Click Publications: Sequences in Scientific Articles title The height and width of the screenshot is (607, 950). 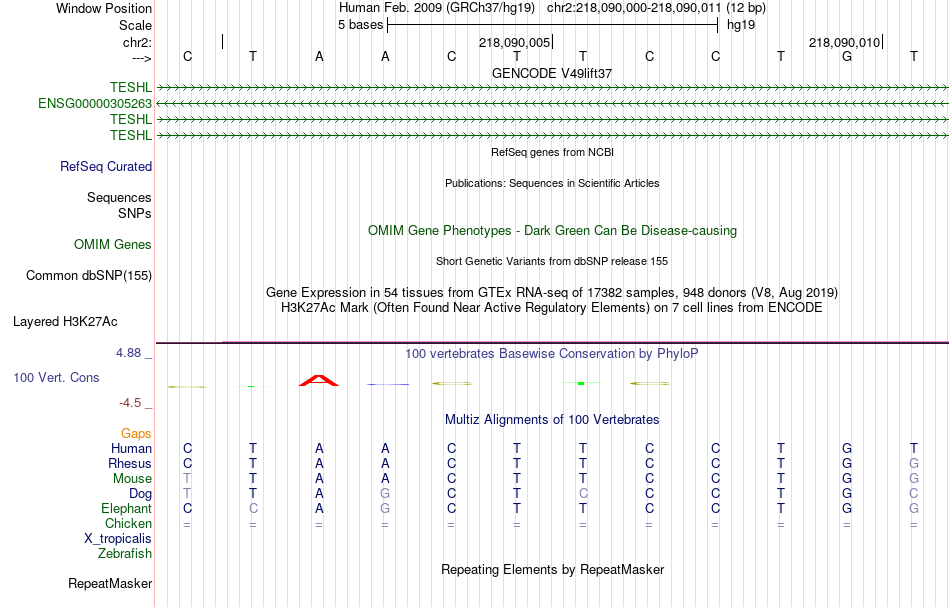552,183
